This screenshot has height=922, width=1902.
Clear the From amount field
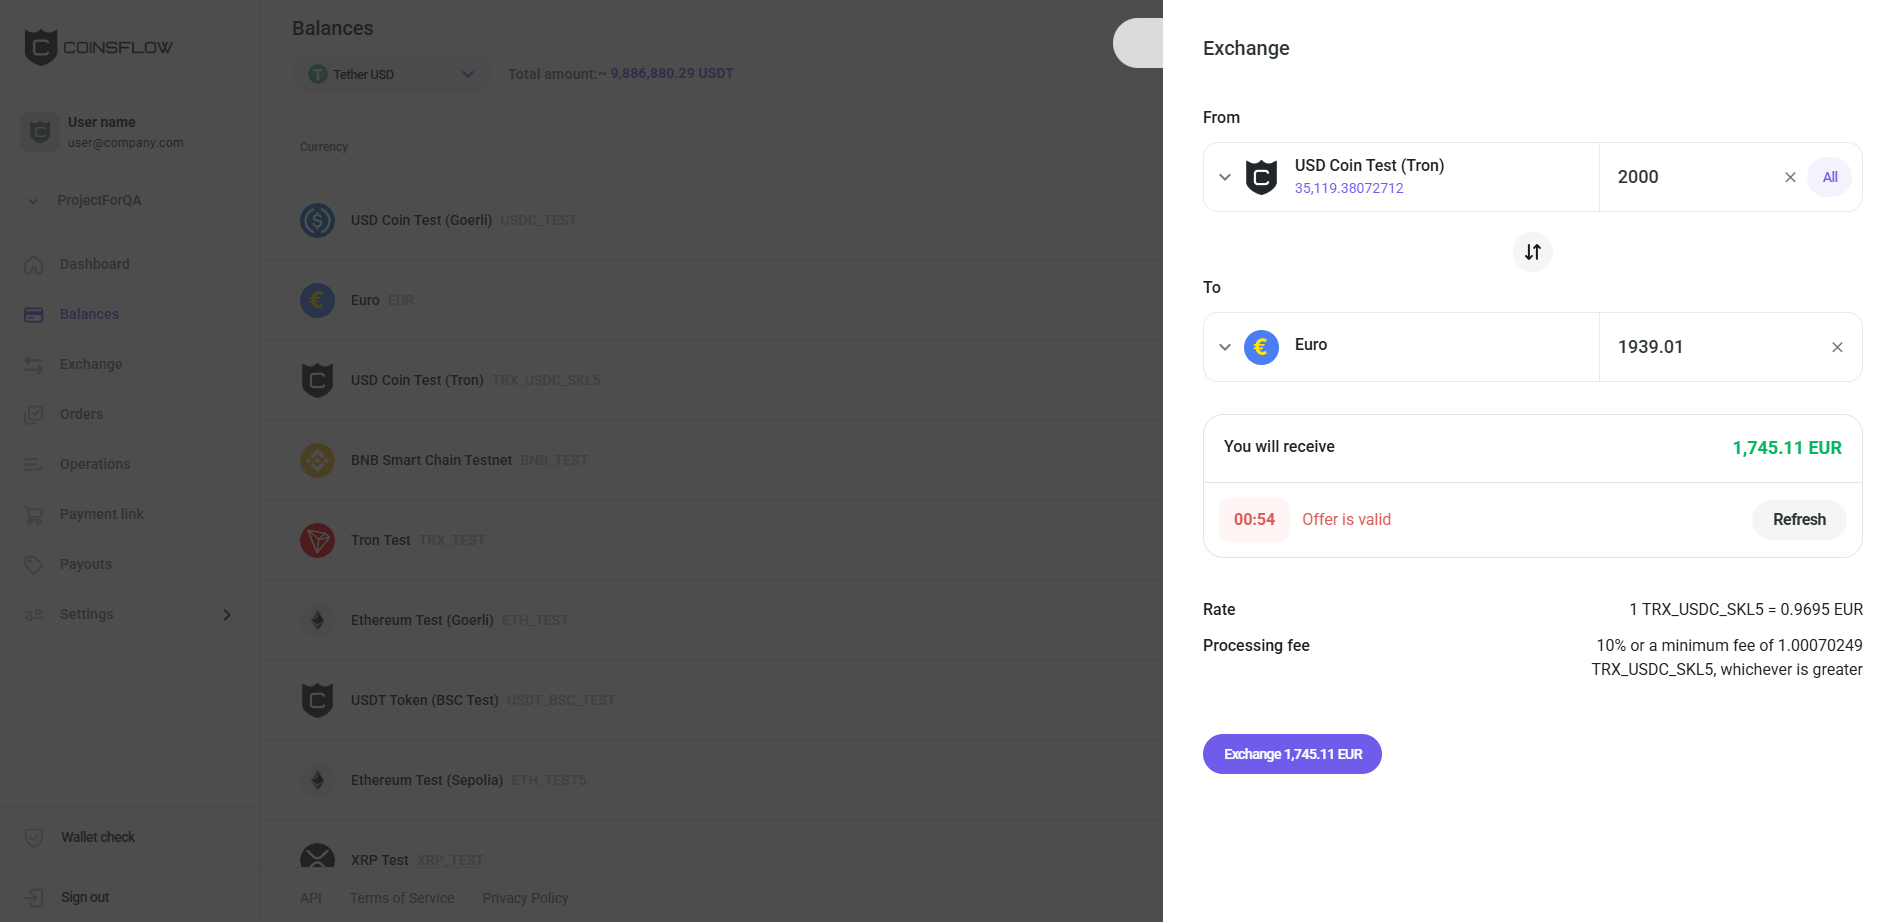coord(1790,177)
